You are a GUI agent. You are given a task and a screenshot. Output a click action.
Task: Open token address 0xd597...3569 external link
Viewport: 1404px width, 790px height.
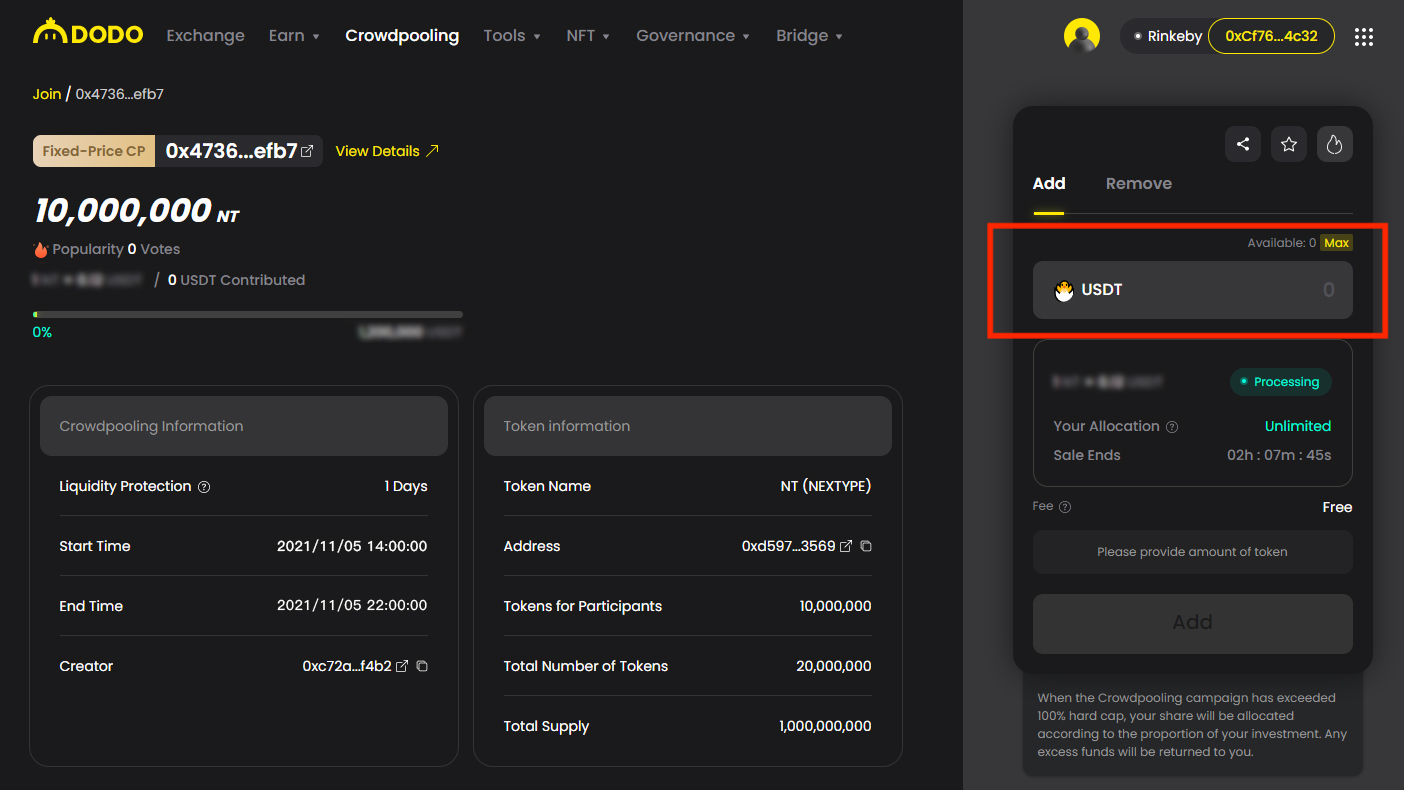click(846, 546)
